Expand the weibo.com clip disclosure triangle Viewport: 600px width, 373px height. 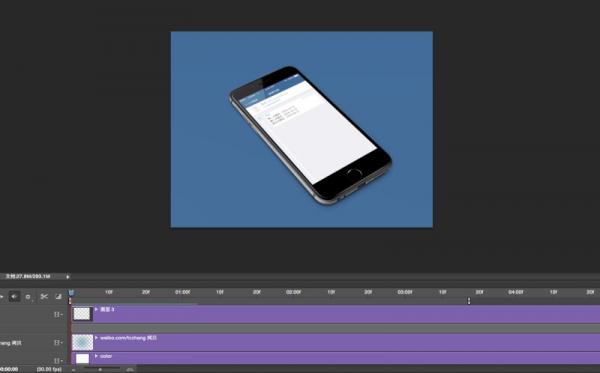[96, 338]
